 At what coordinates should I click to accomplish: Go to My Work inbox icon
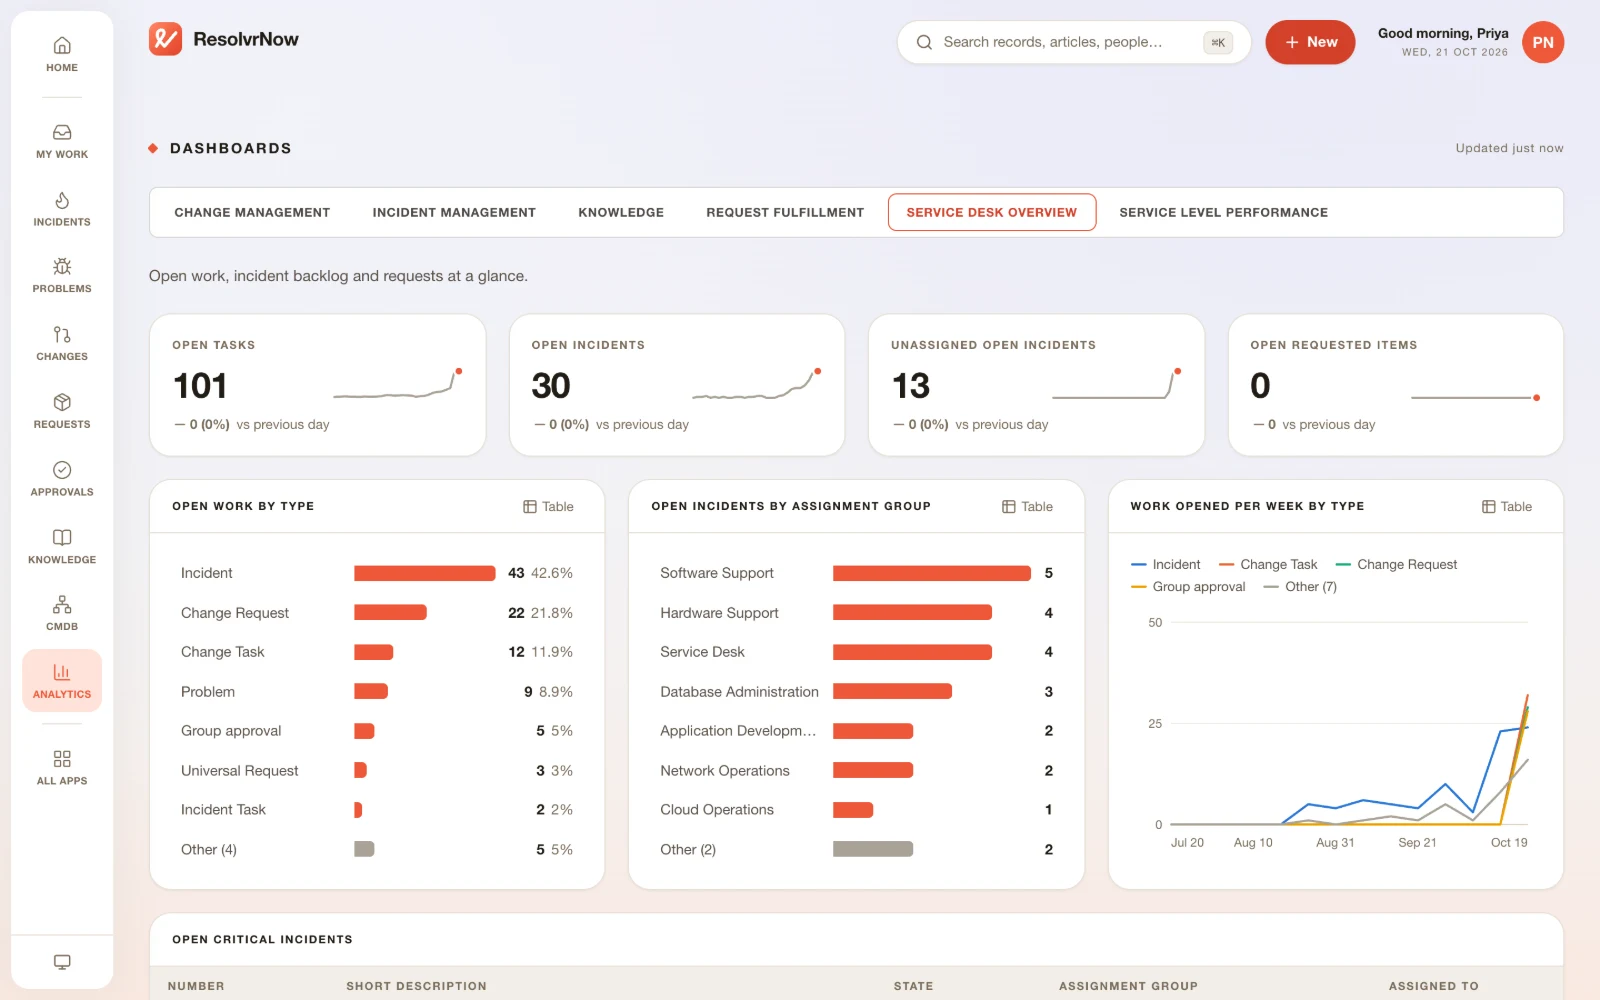pos(62,133)
